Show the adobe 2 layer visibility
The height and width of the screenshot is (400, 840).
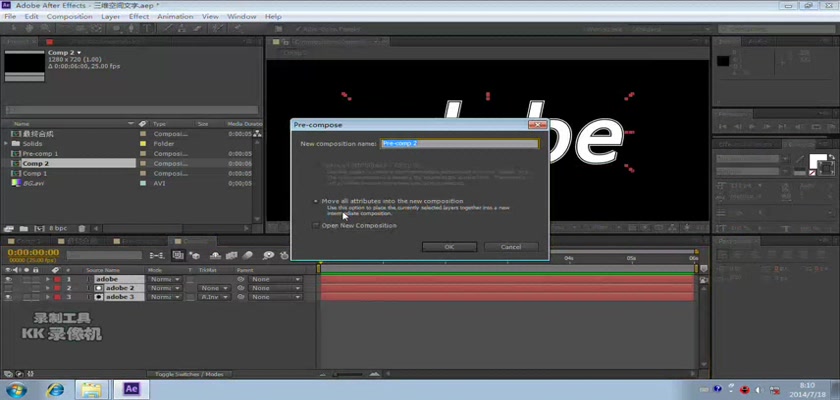click(x=8, y=288)
